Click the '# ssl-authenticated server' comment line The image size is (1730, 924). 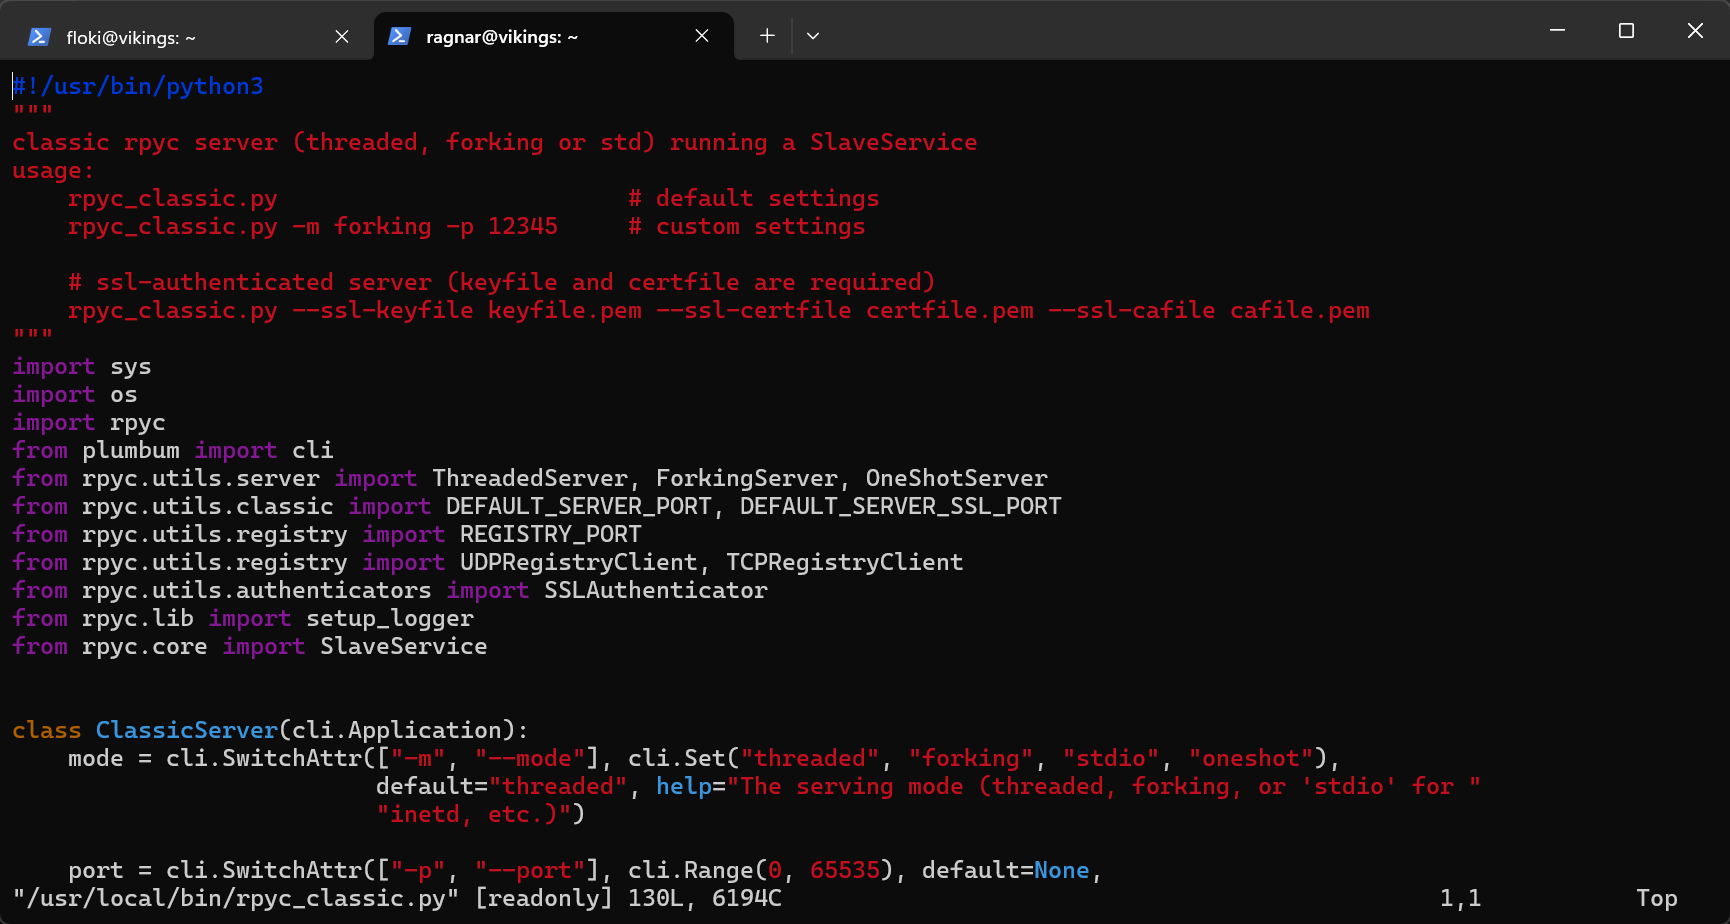tap(502, 282)
